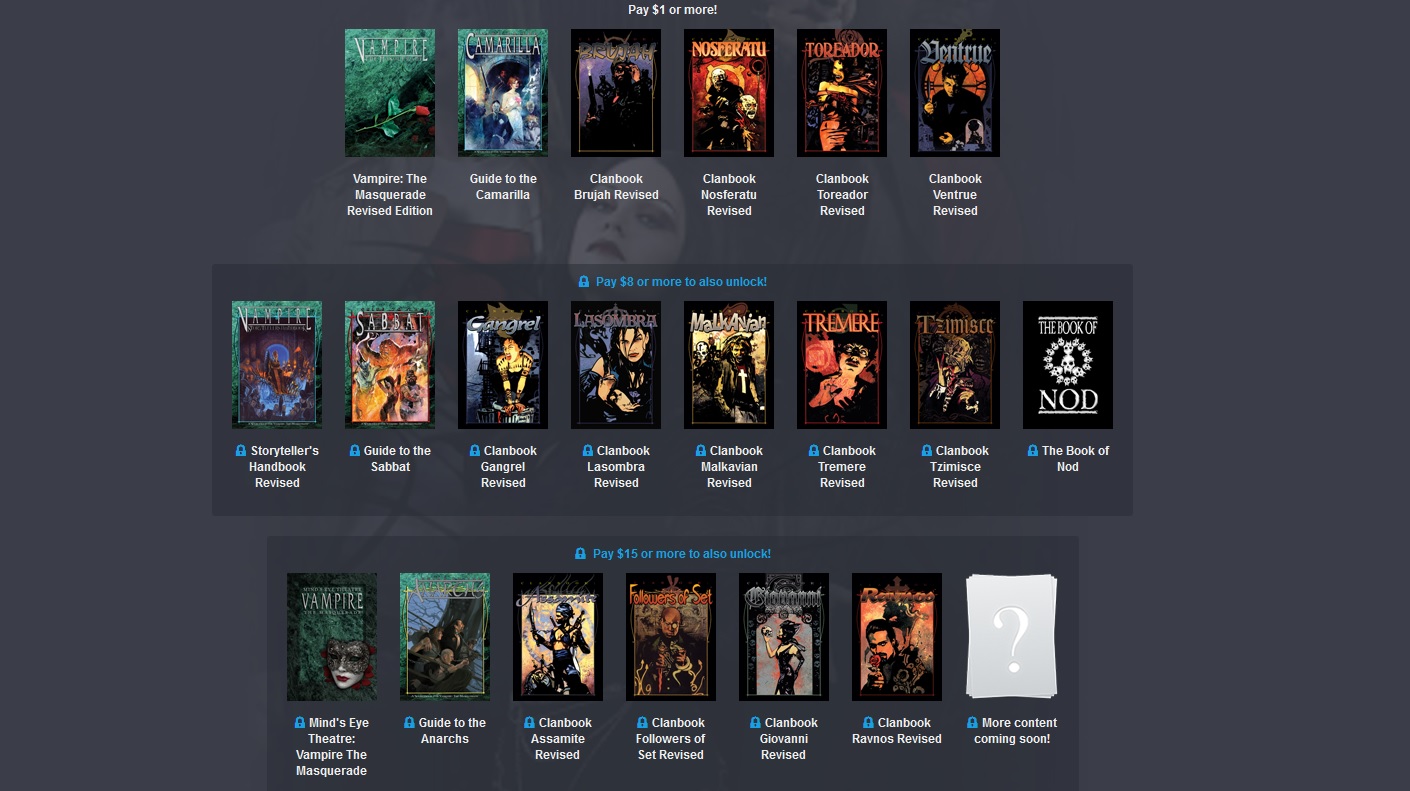
Task: Select the "Clanbook Nosferatu Revised" title text
Action: pyautogui.click(x=729, y=195)
